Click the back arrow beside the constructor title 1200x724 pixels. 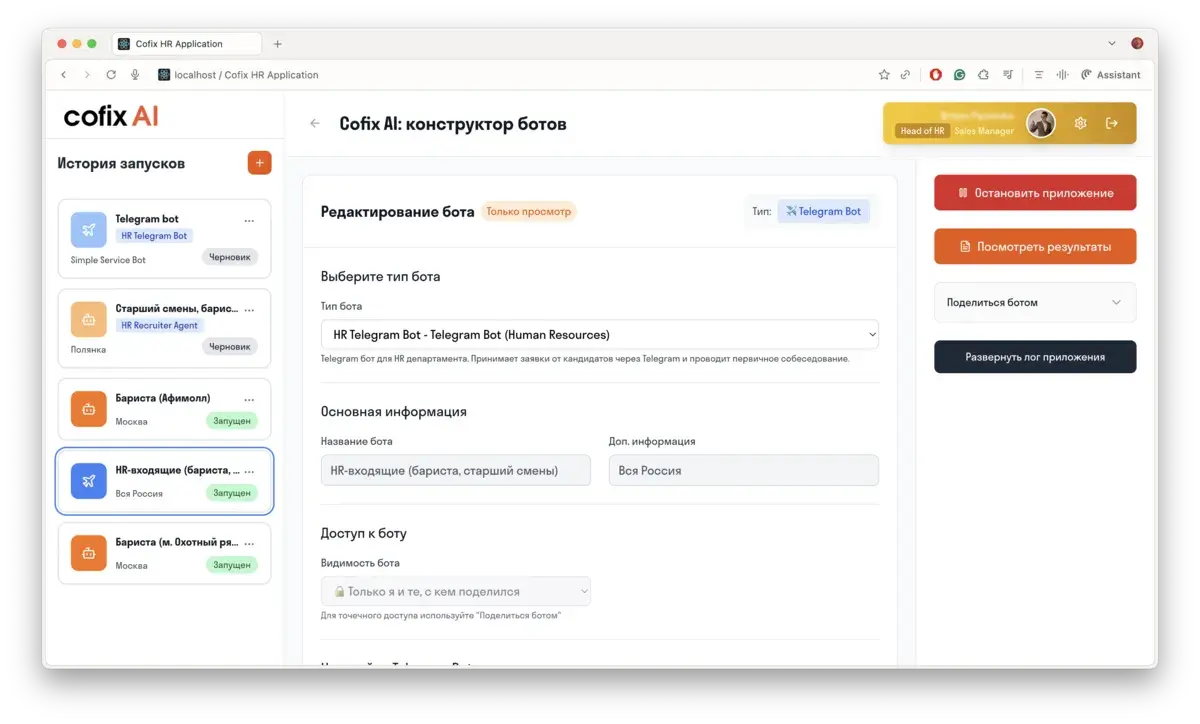315,124
